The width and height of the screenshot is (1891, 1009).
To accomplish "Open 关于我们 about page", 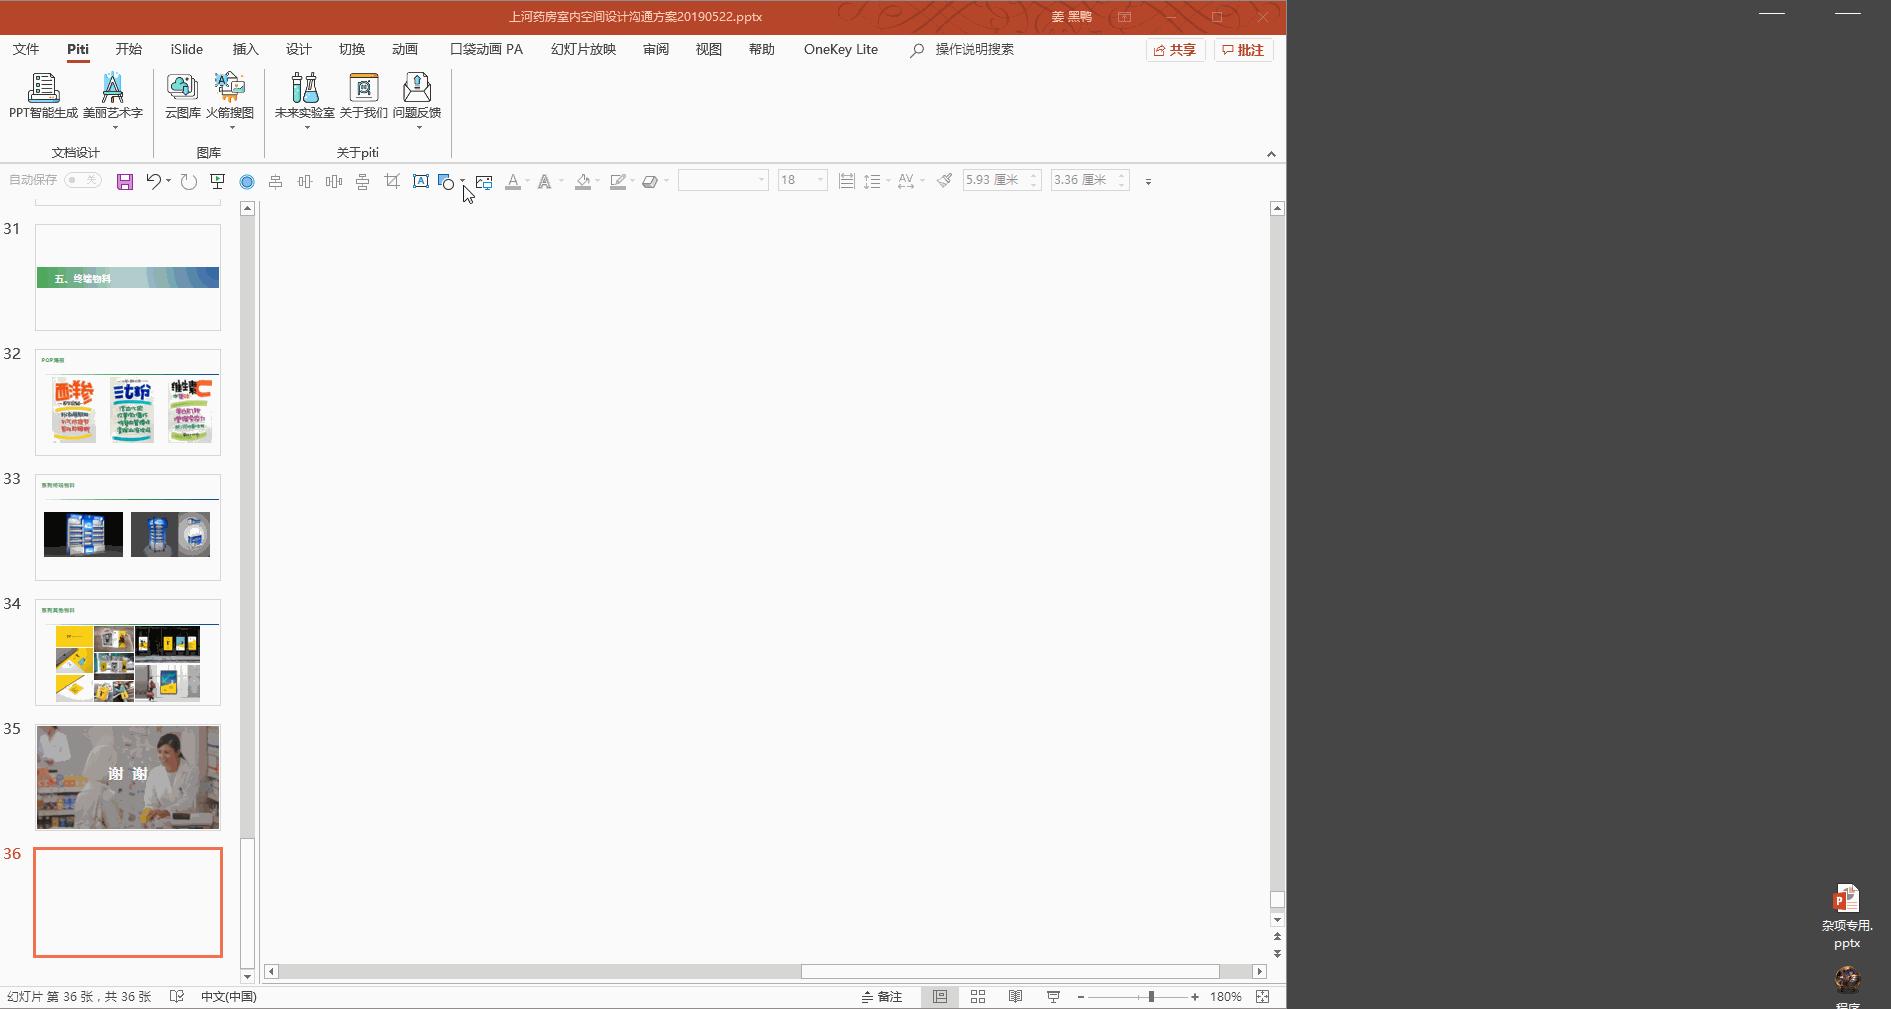I will (x=363, y=97).
